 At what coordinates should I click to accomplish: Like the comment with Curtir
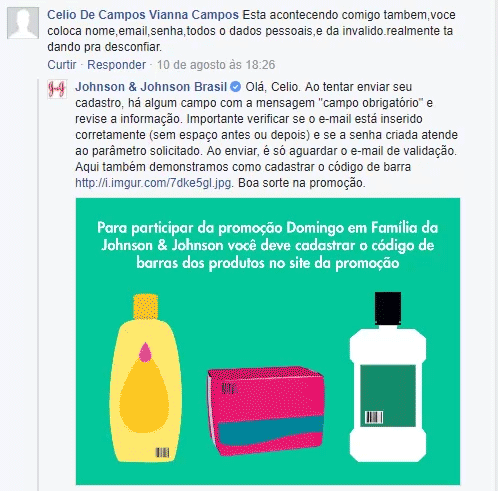tap(62, 65)
